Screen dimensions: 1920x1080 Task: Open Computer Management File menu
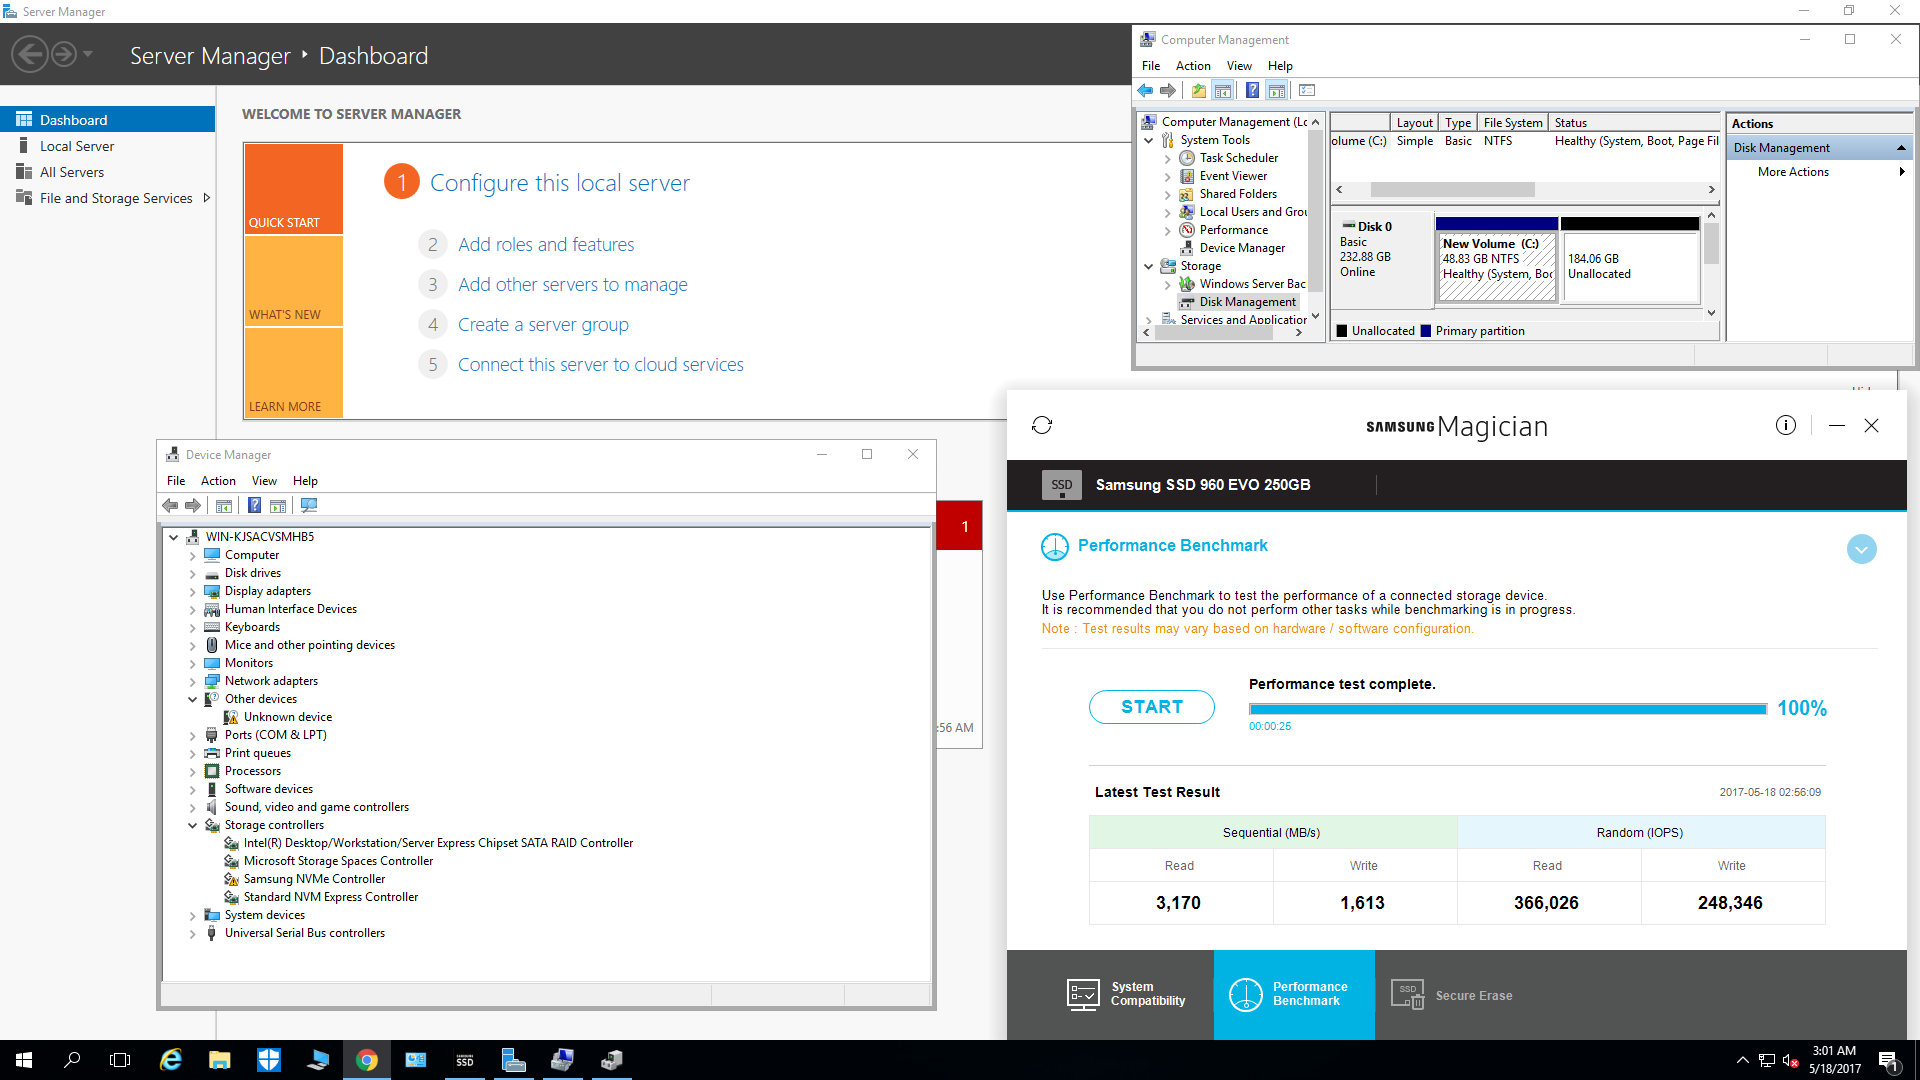point(1151,66)
